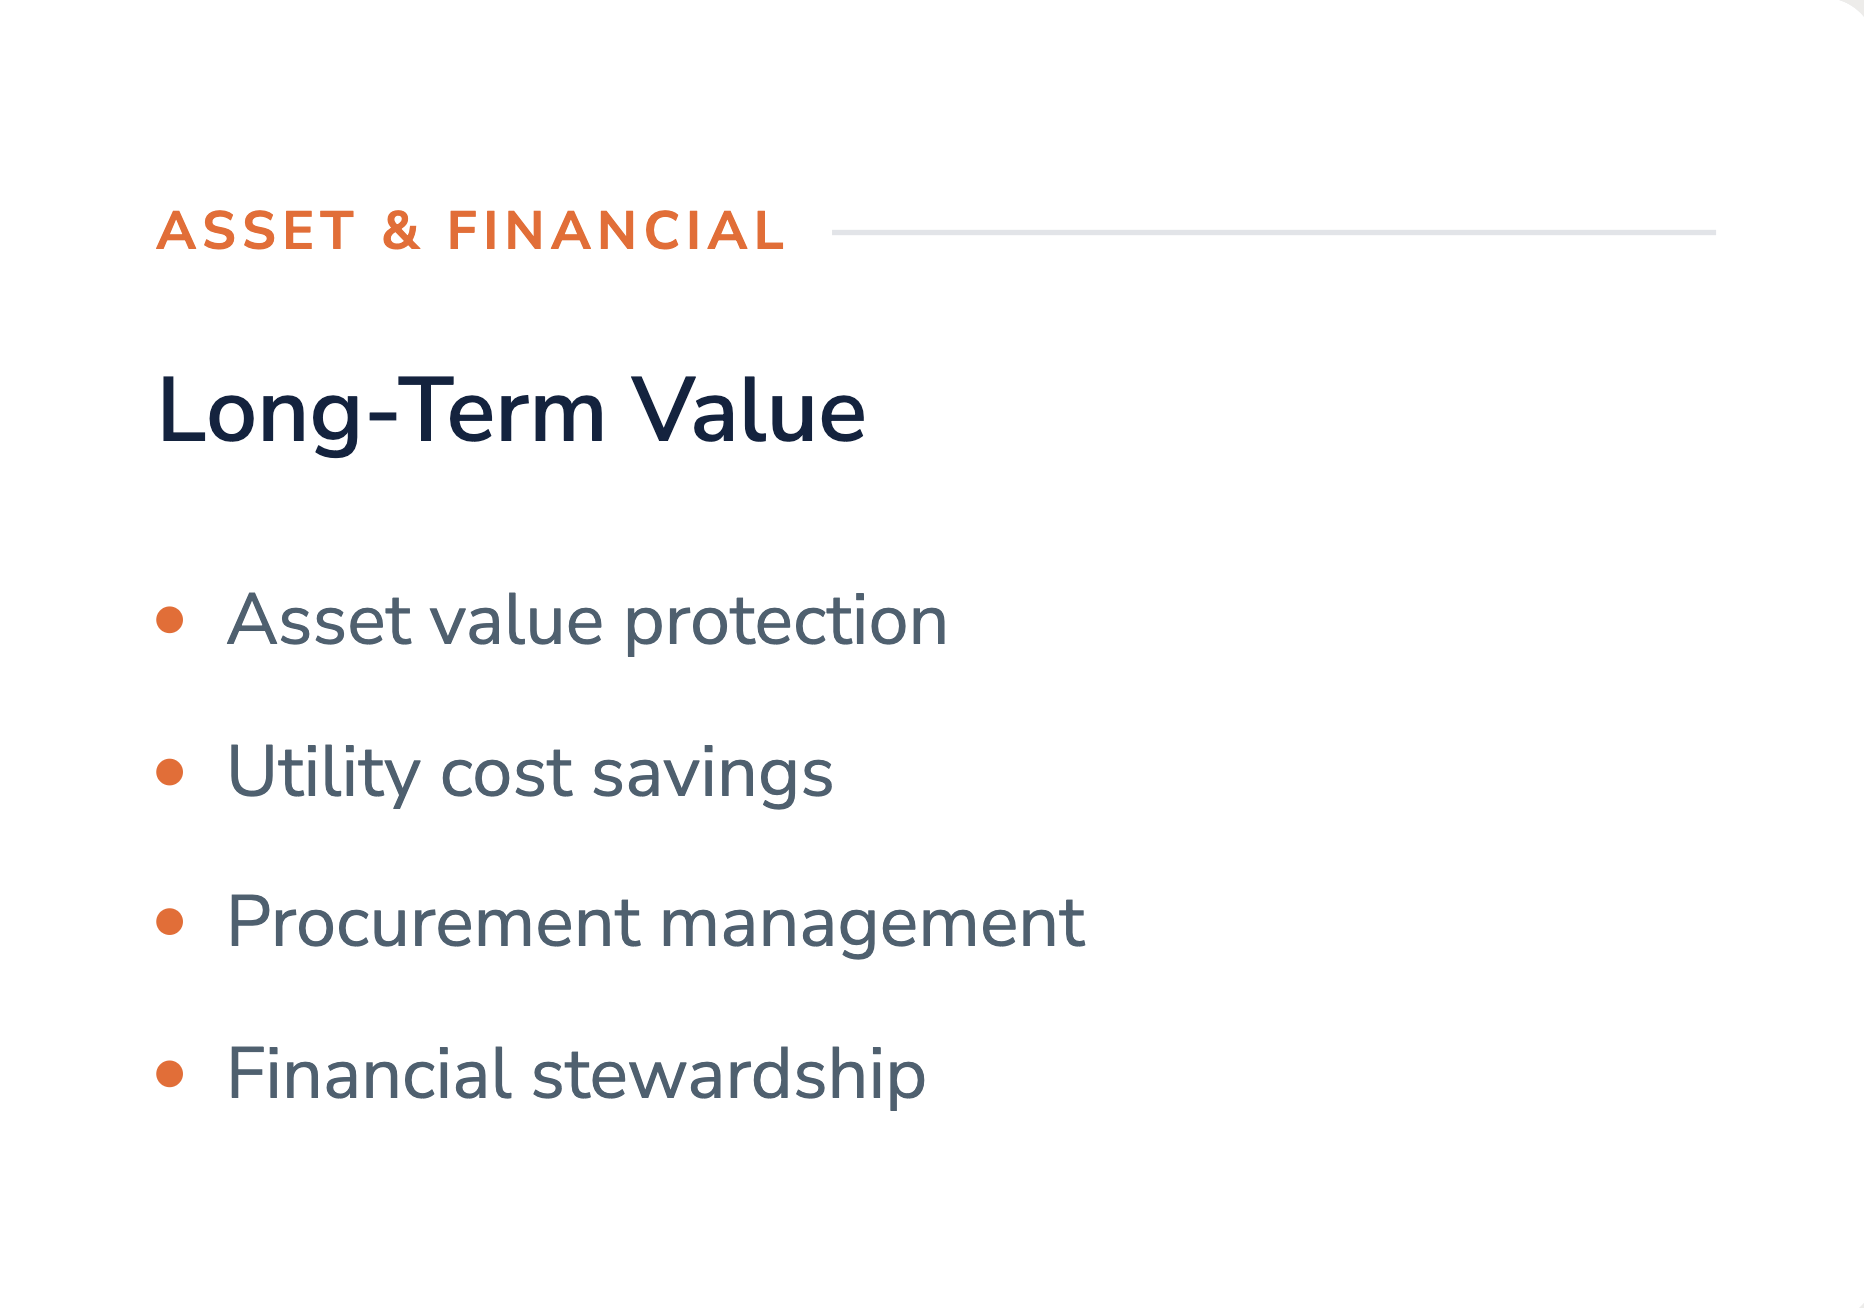Image resolution: width=1864 pixels, height=1308 pixels.
Task: Select the ASSET & FINANCIAL category label
Action: [x=471, y=231]
